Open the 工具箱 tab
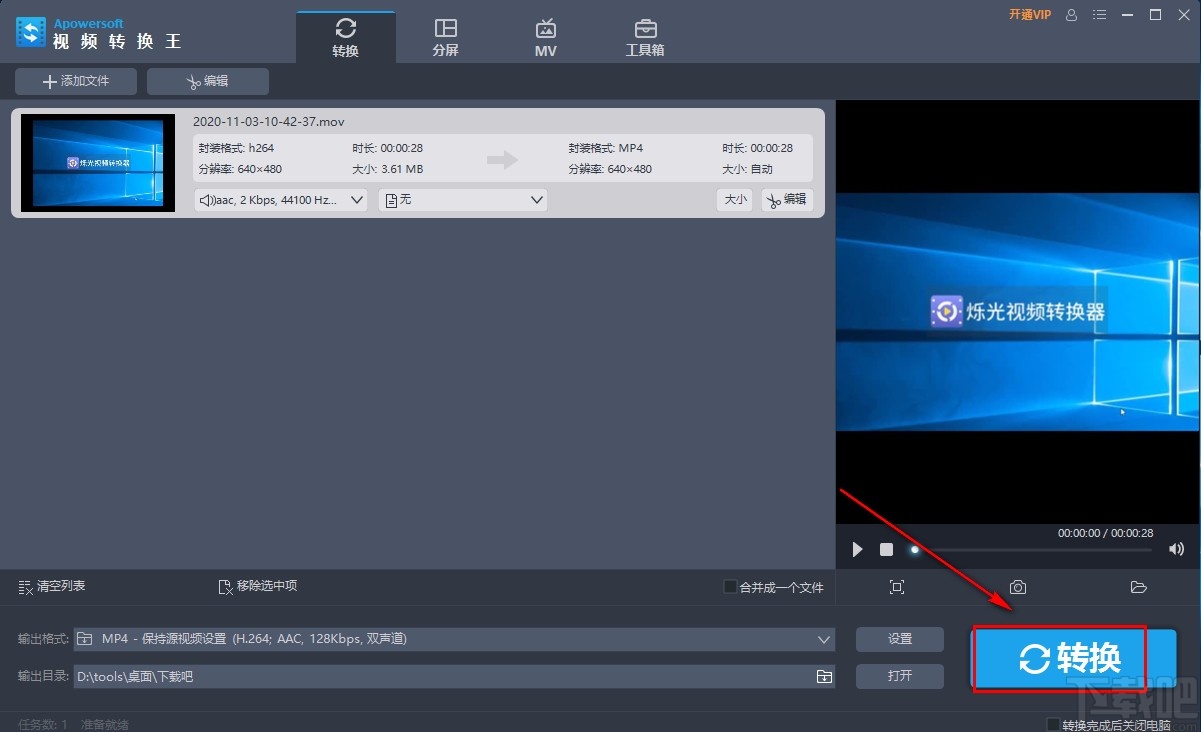 [645, 37]
